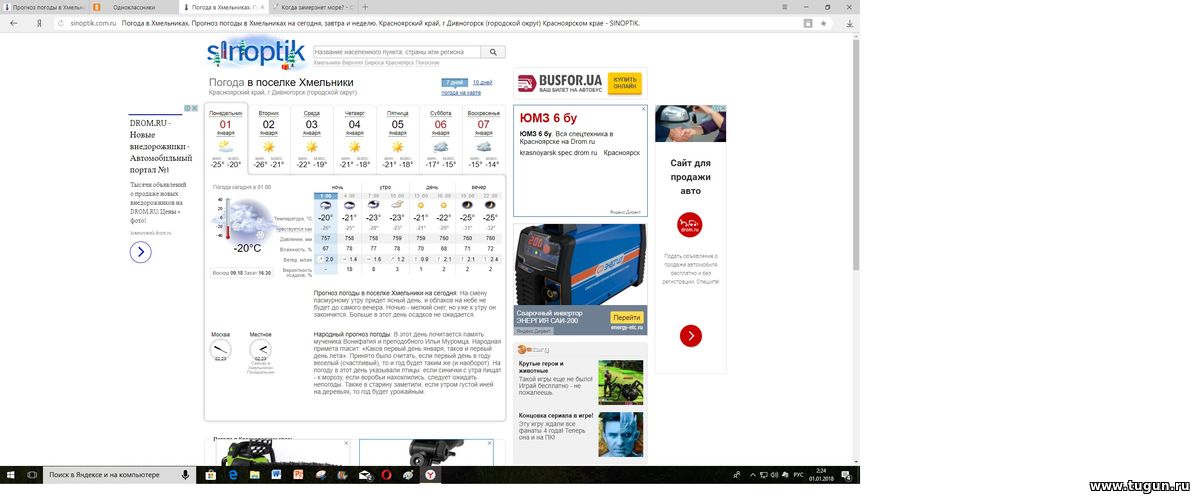Click the night cloud icon at 1:00
Image resolution: width=1200 pixels, height=504 pixels.
tap(325, 205)
